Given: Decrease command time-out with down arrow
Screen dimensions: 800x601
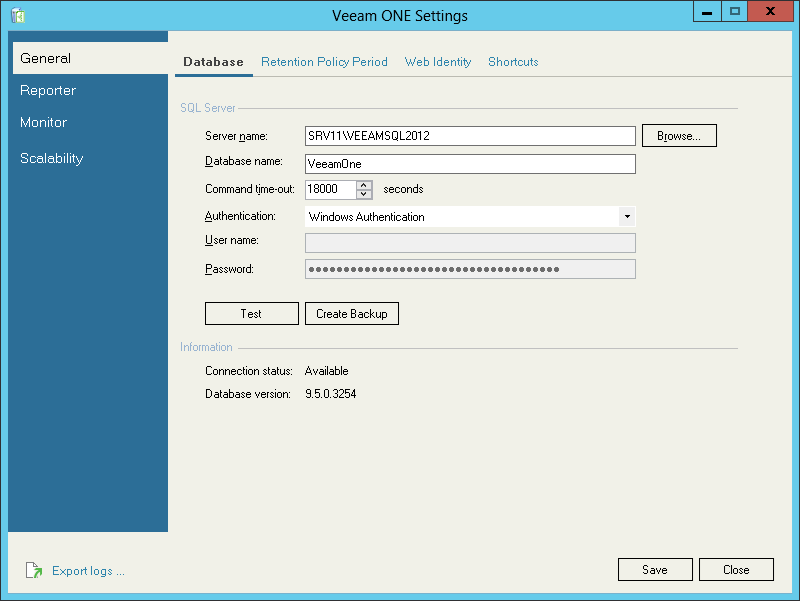Looking at the screenshot, I should click(x=364, y=194).
